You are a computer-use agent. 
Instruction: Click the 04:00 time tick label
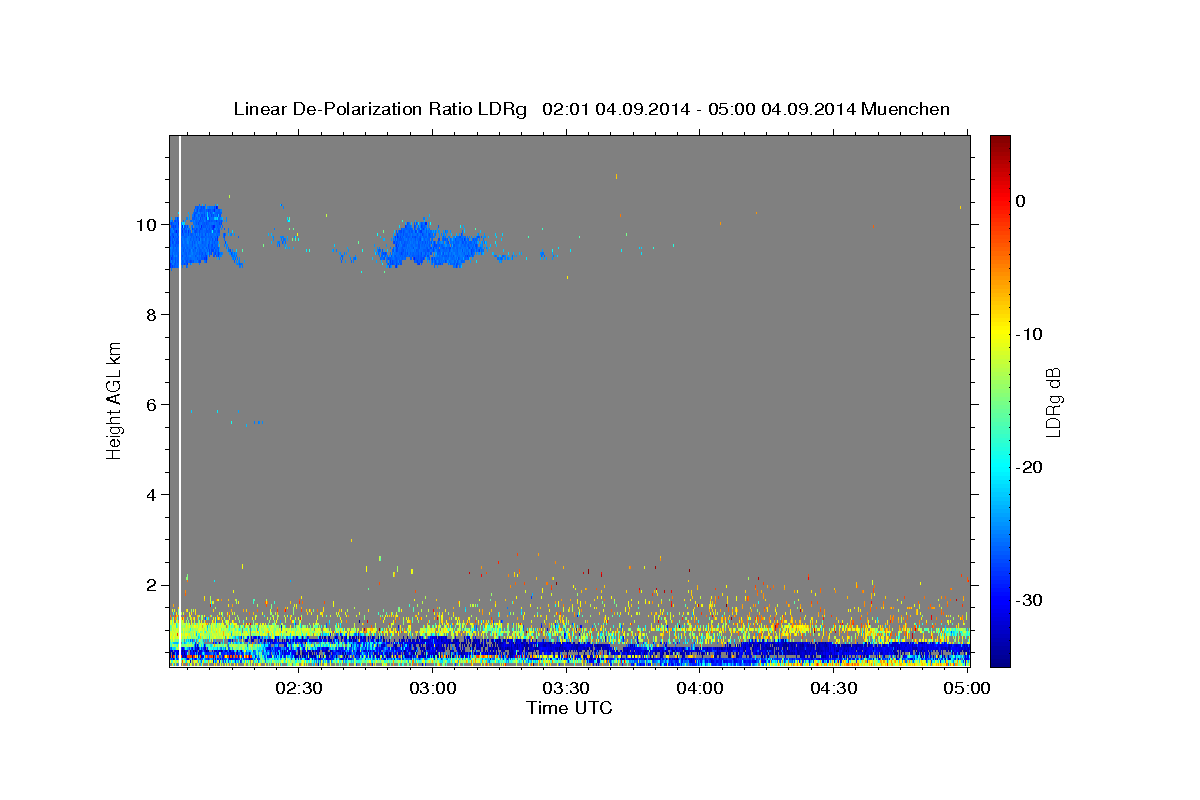[x=700, y=688]
